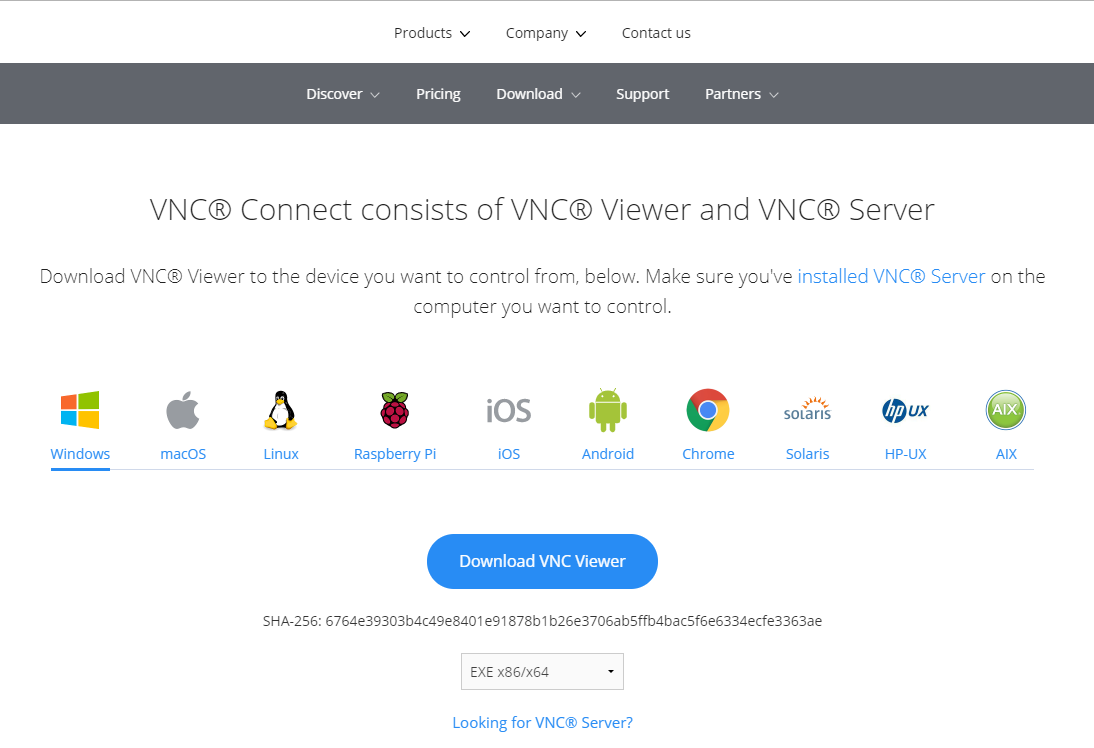Go to the Support page
This screenshot has width=1094, height=748.
(x=642, y=94)
